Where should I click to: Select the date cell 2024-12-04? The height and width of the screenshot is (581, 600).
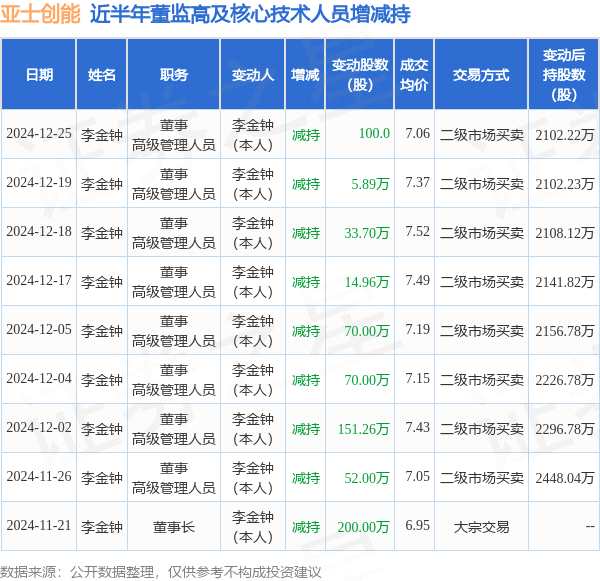tap(39, 379)
